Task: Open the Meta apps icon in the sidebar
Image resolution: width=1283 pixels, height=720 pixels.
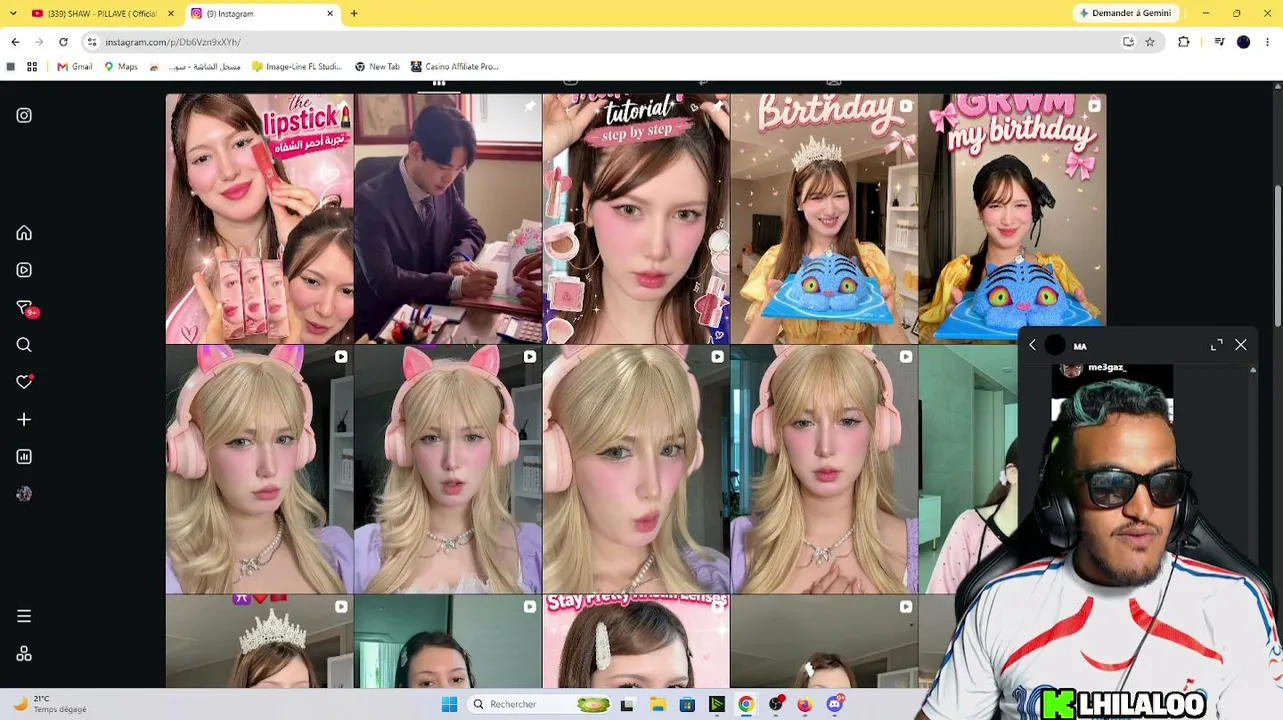Action: click(x=24, y=654)
